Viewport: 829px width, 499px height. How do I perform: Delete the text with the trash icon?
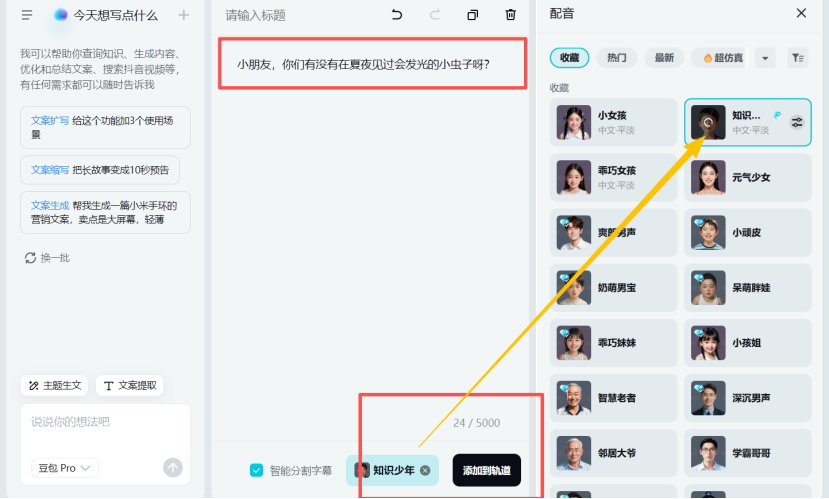(511, 14)
